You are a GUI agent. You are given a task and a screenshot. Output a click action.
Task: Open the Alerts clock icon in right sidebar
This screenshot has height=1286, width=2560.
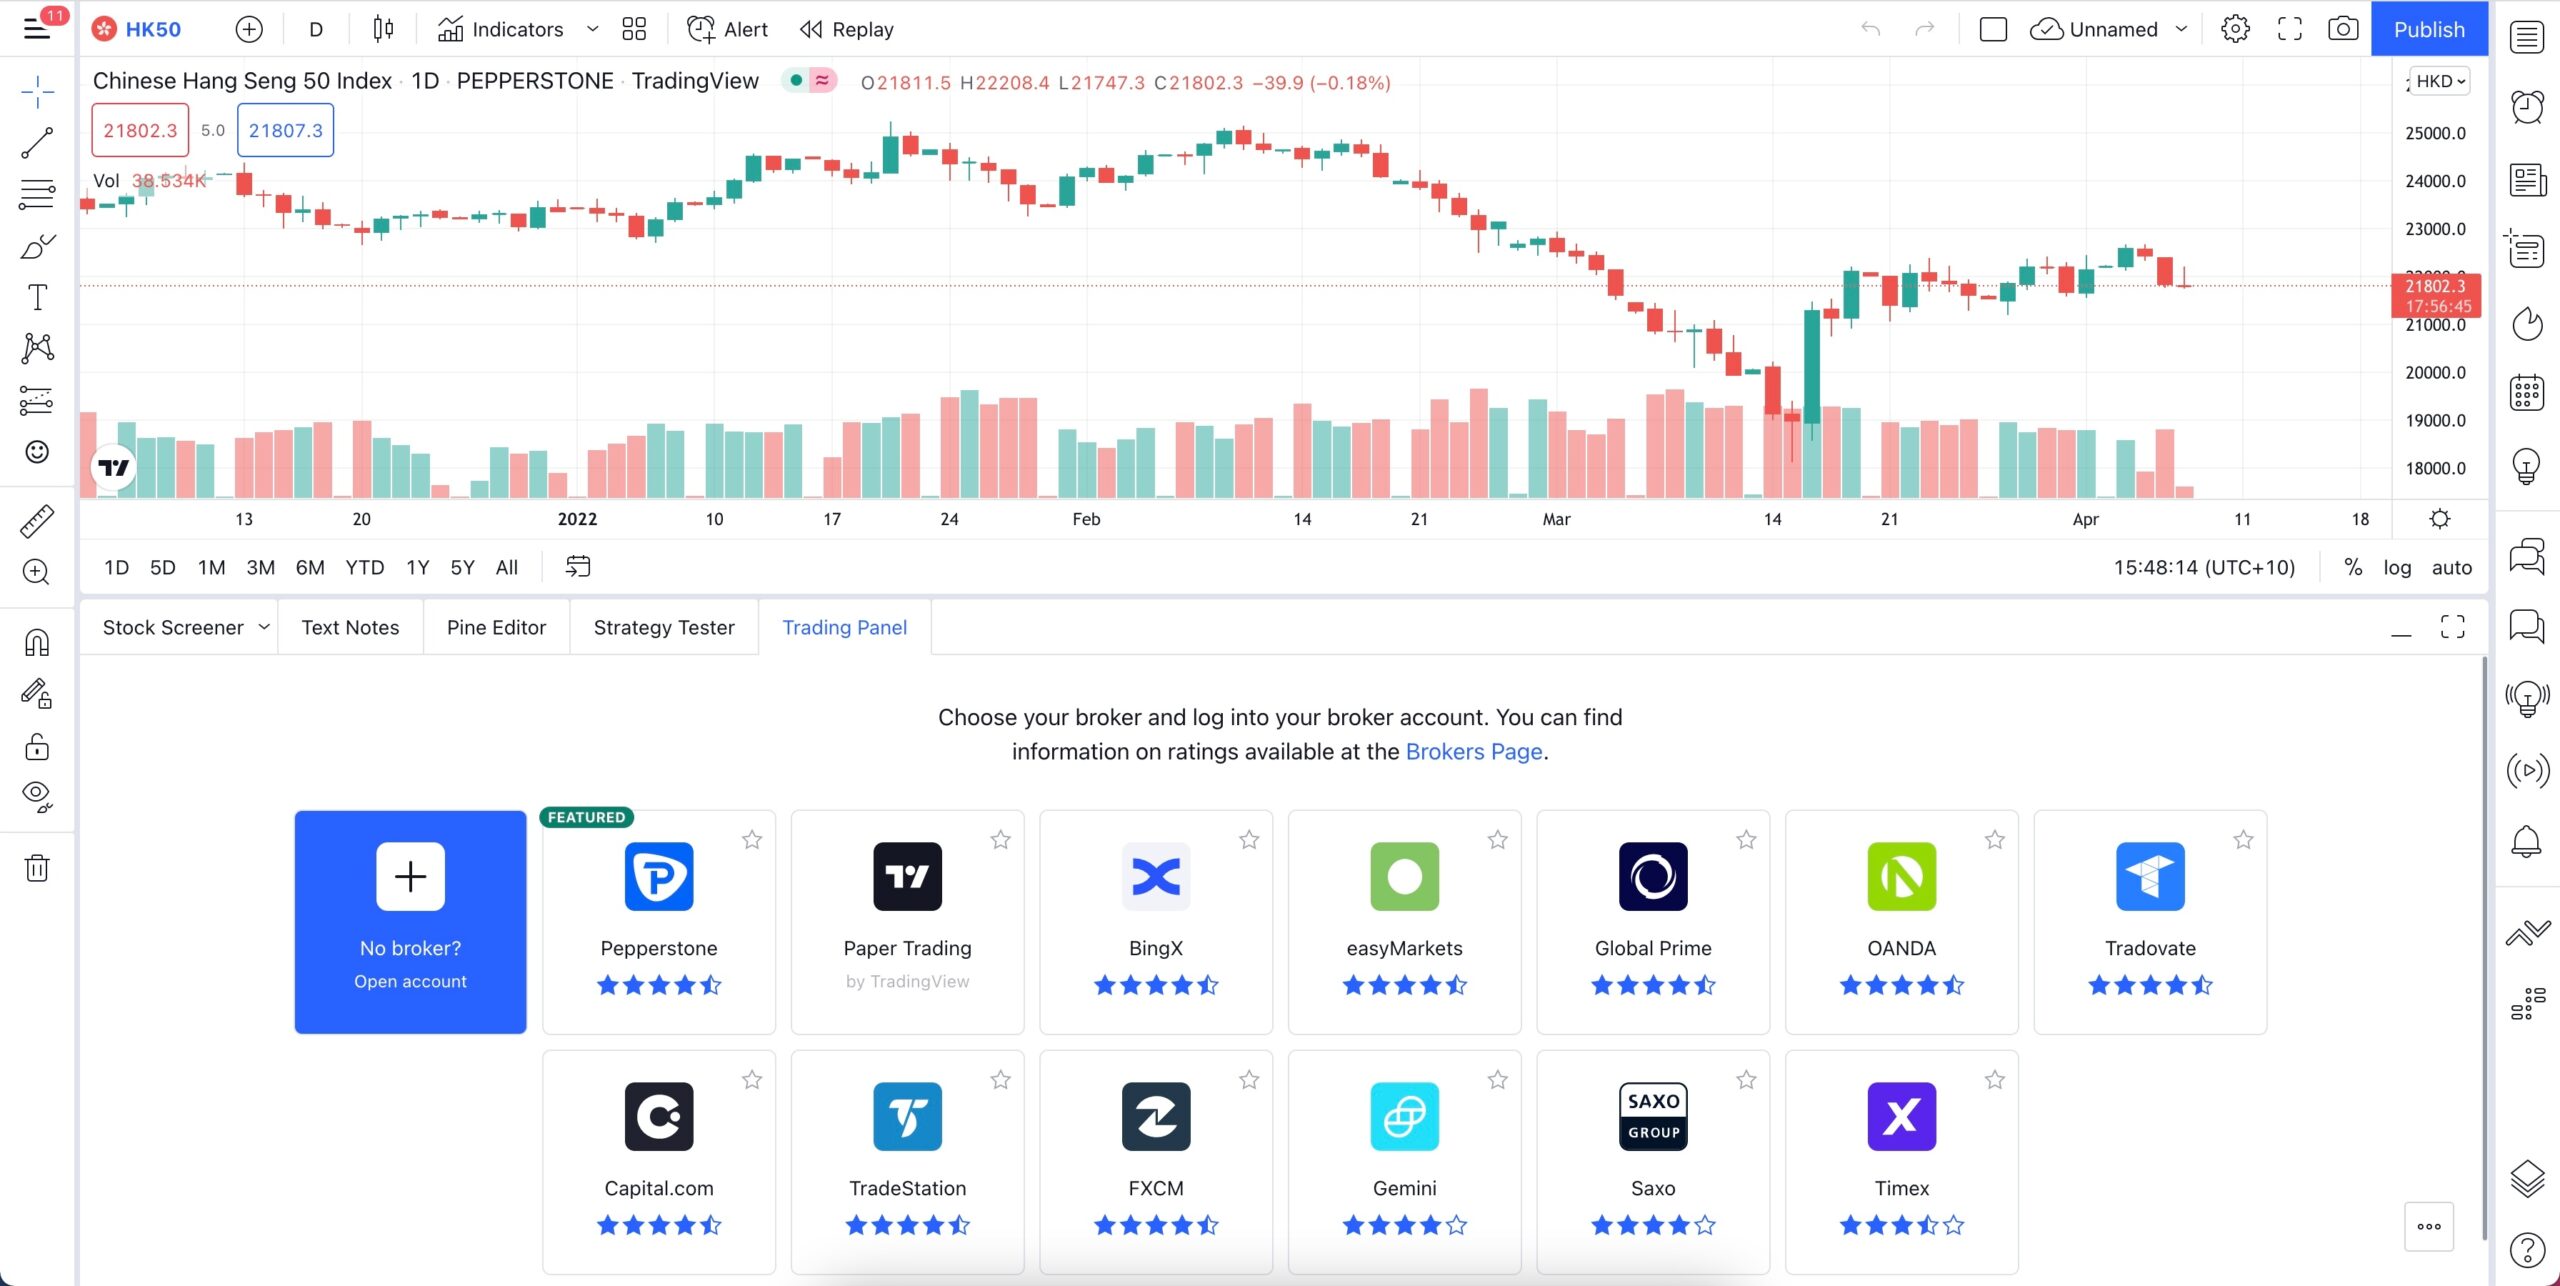2527,106
